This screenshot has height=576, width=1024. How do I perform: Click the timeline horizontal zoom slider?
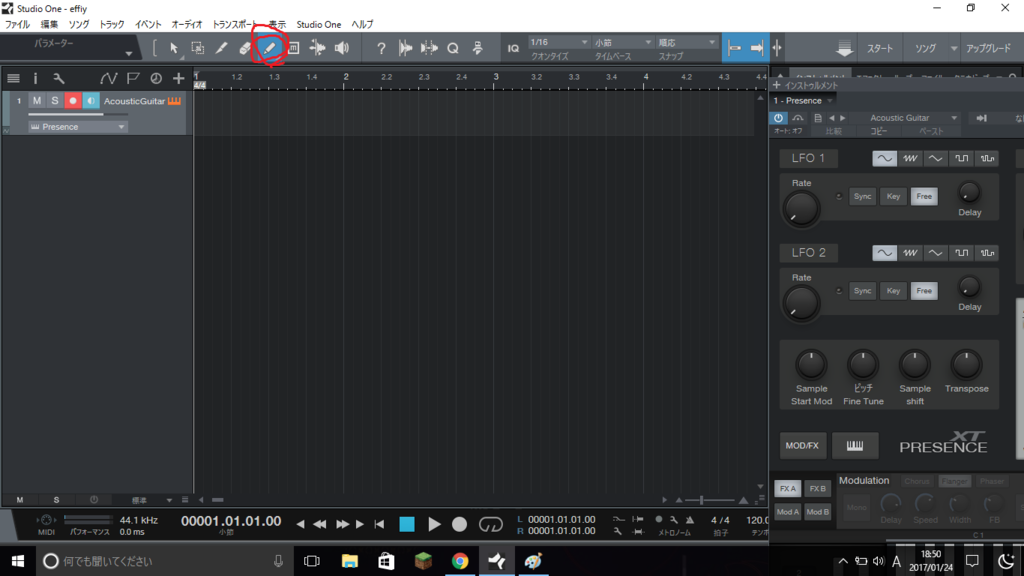(711, 500)
